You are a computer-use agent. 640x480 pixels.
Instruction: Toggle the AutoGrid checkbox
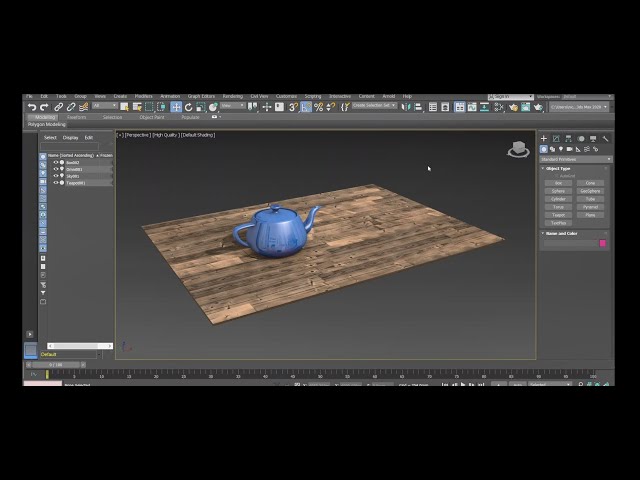(556, 176)
